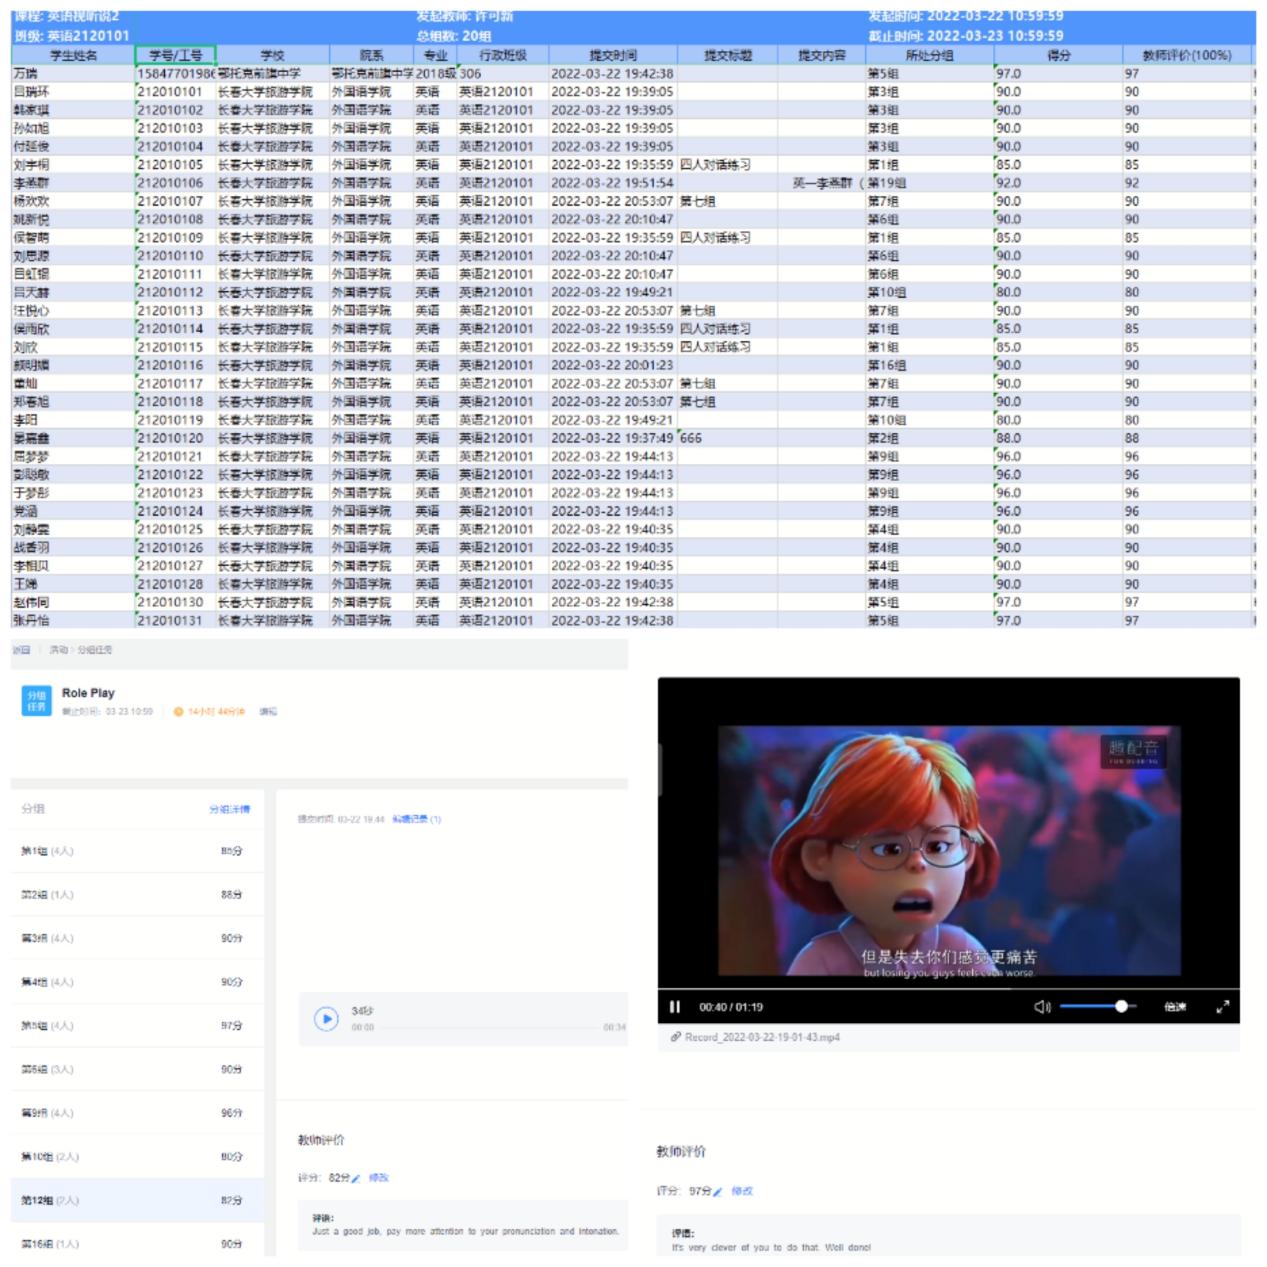Screen dimensions: 1267x1267
Task: Enter fullscreen mode for the video
Action: 1222,1007
